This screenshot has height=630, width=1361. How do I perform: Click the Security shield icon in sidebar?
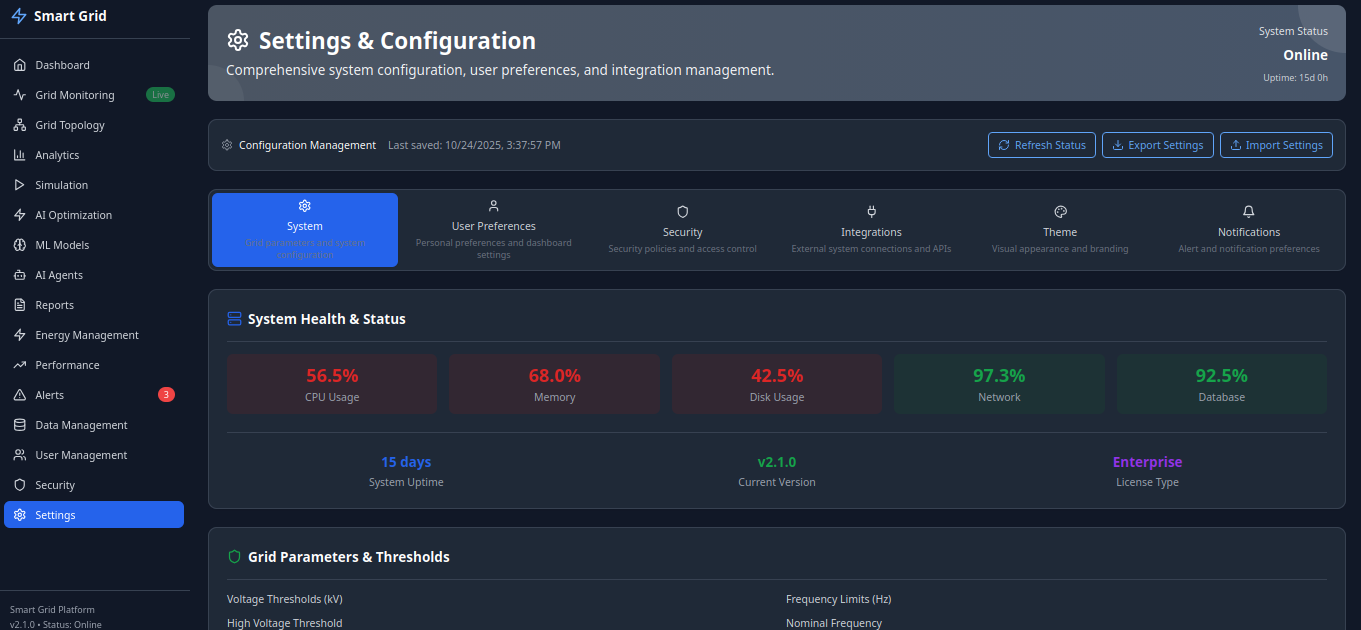click(x=19, y=485)
